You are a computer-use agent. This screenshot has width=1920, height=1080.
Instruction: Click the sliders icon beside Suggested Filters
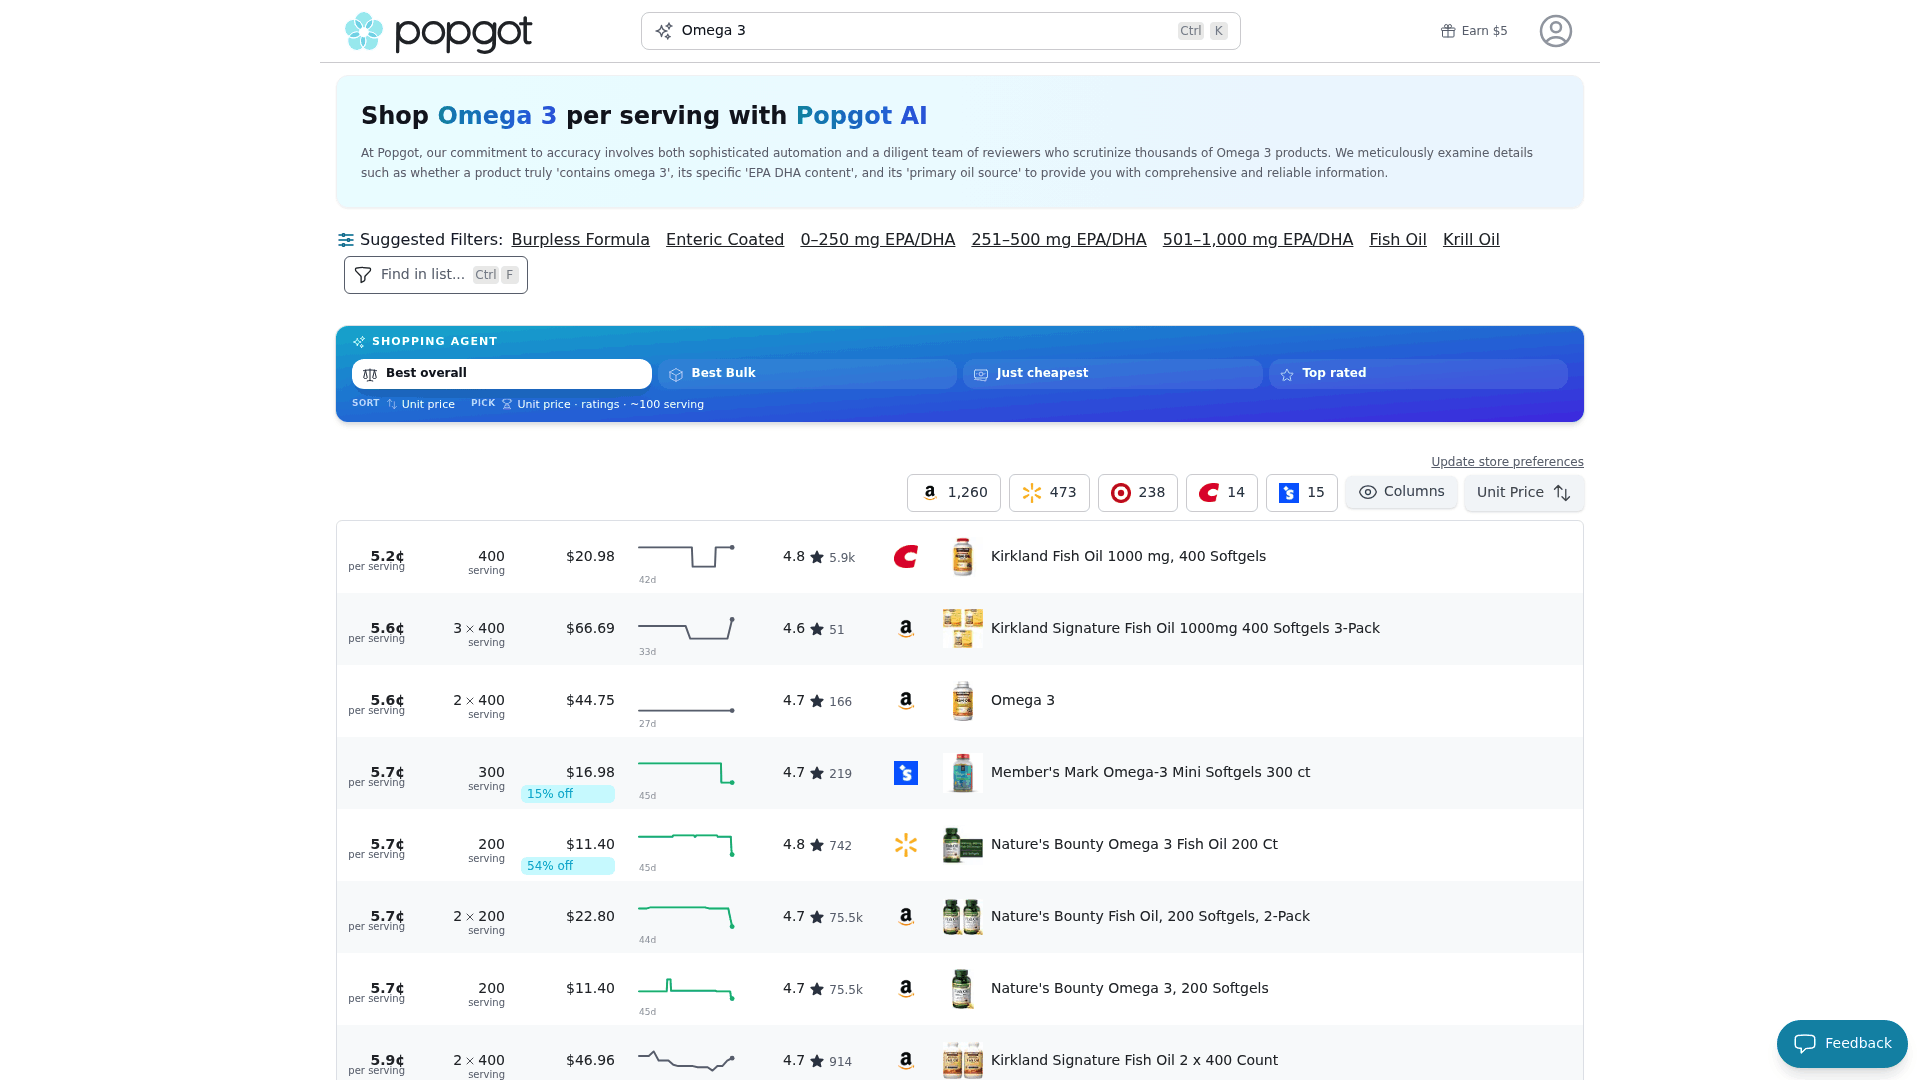pyautogui.click(x=346, y=240)
